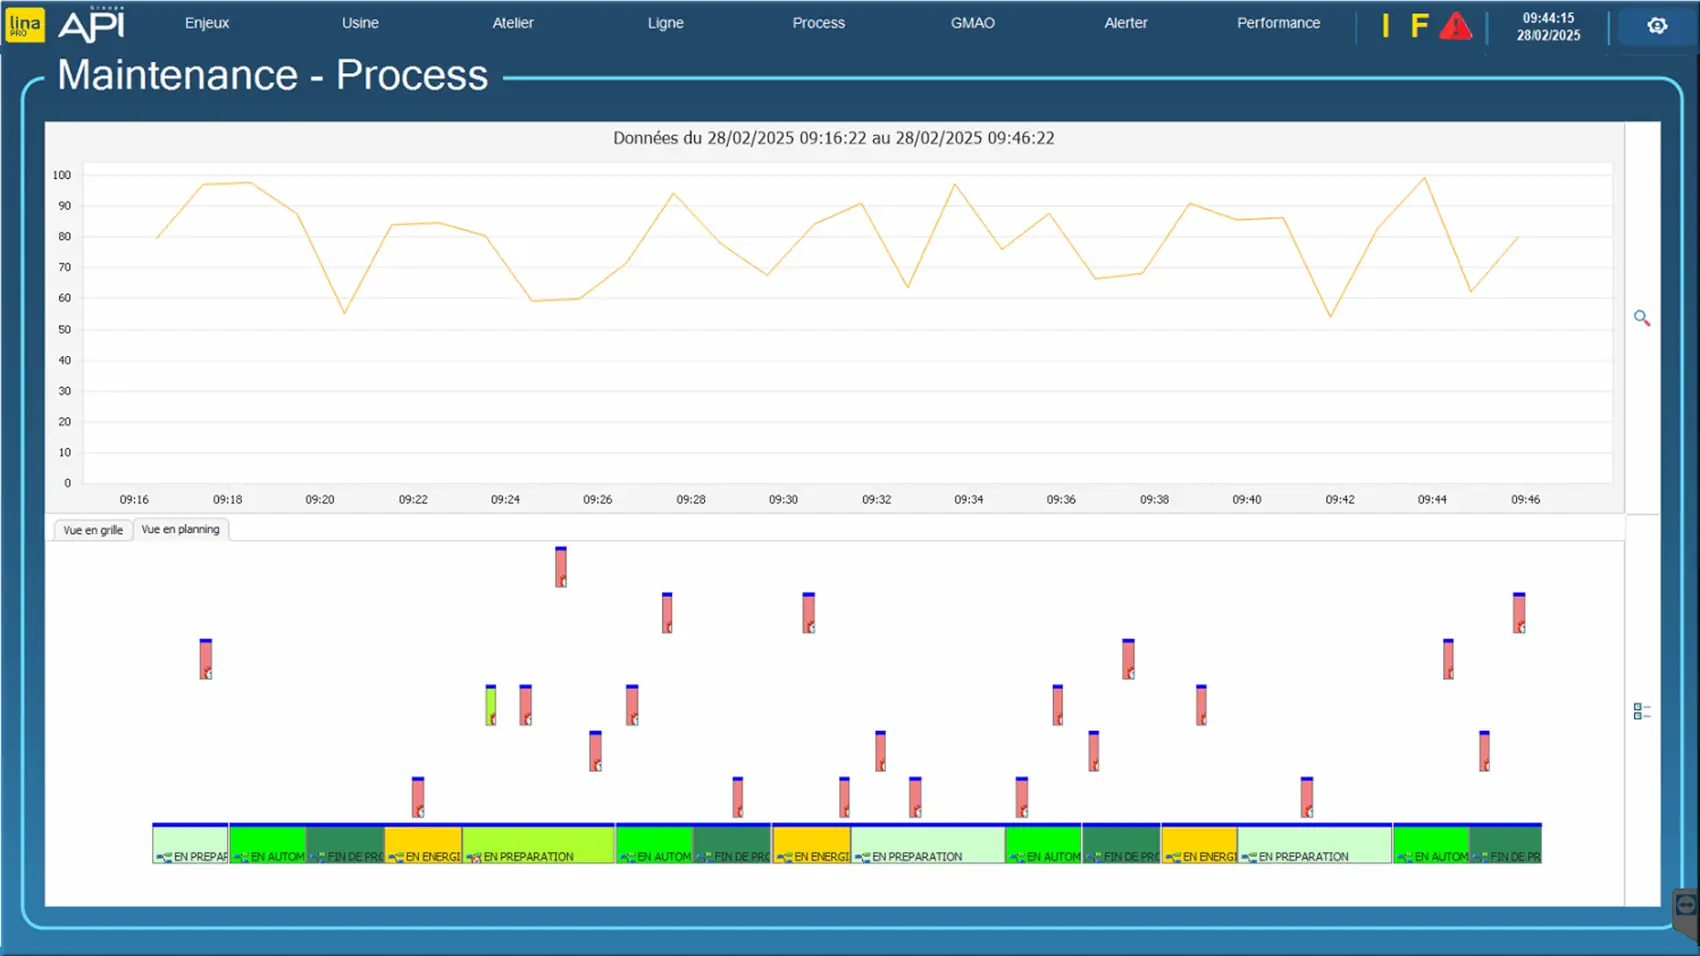Click Alerter in the top navigation
Viewport: 1700px width, 956px height.
point(1125,23)
